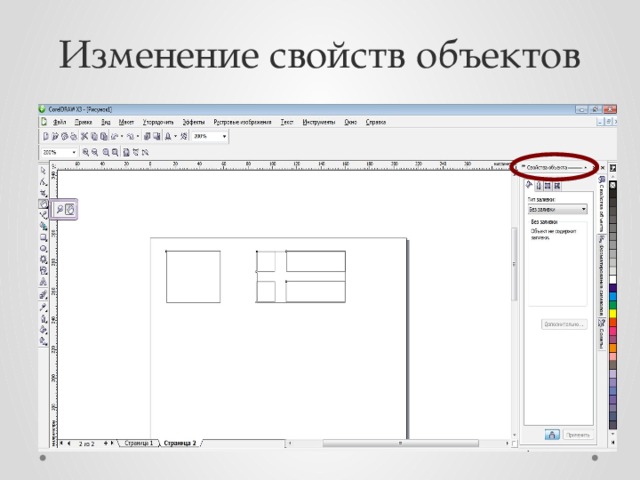
Task: Open the Fill tab in properties docker
Action: [x=530, y=185]
